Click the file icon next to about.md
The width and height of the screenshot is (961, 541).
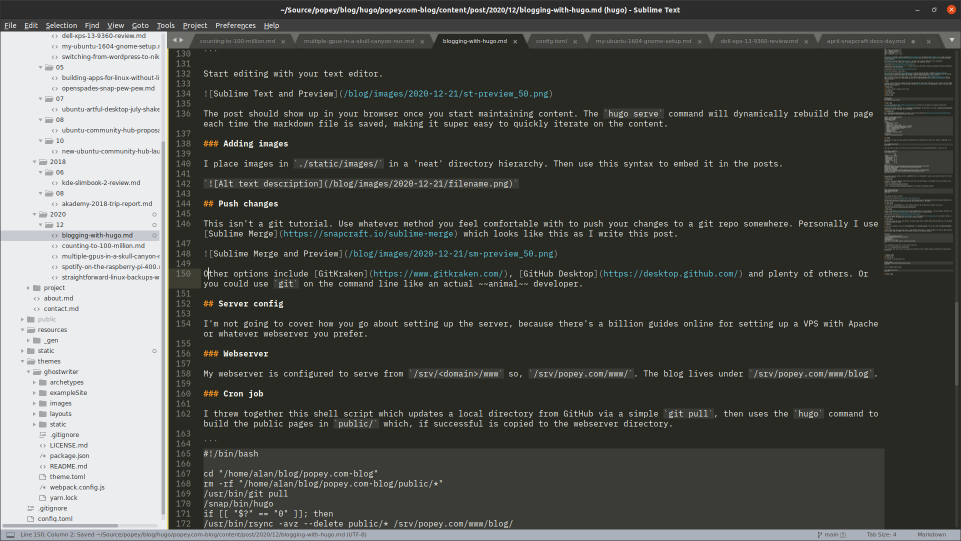(37, 298)
